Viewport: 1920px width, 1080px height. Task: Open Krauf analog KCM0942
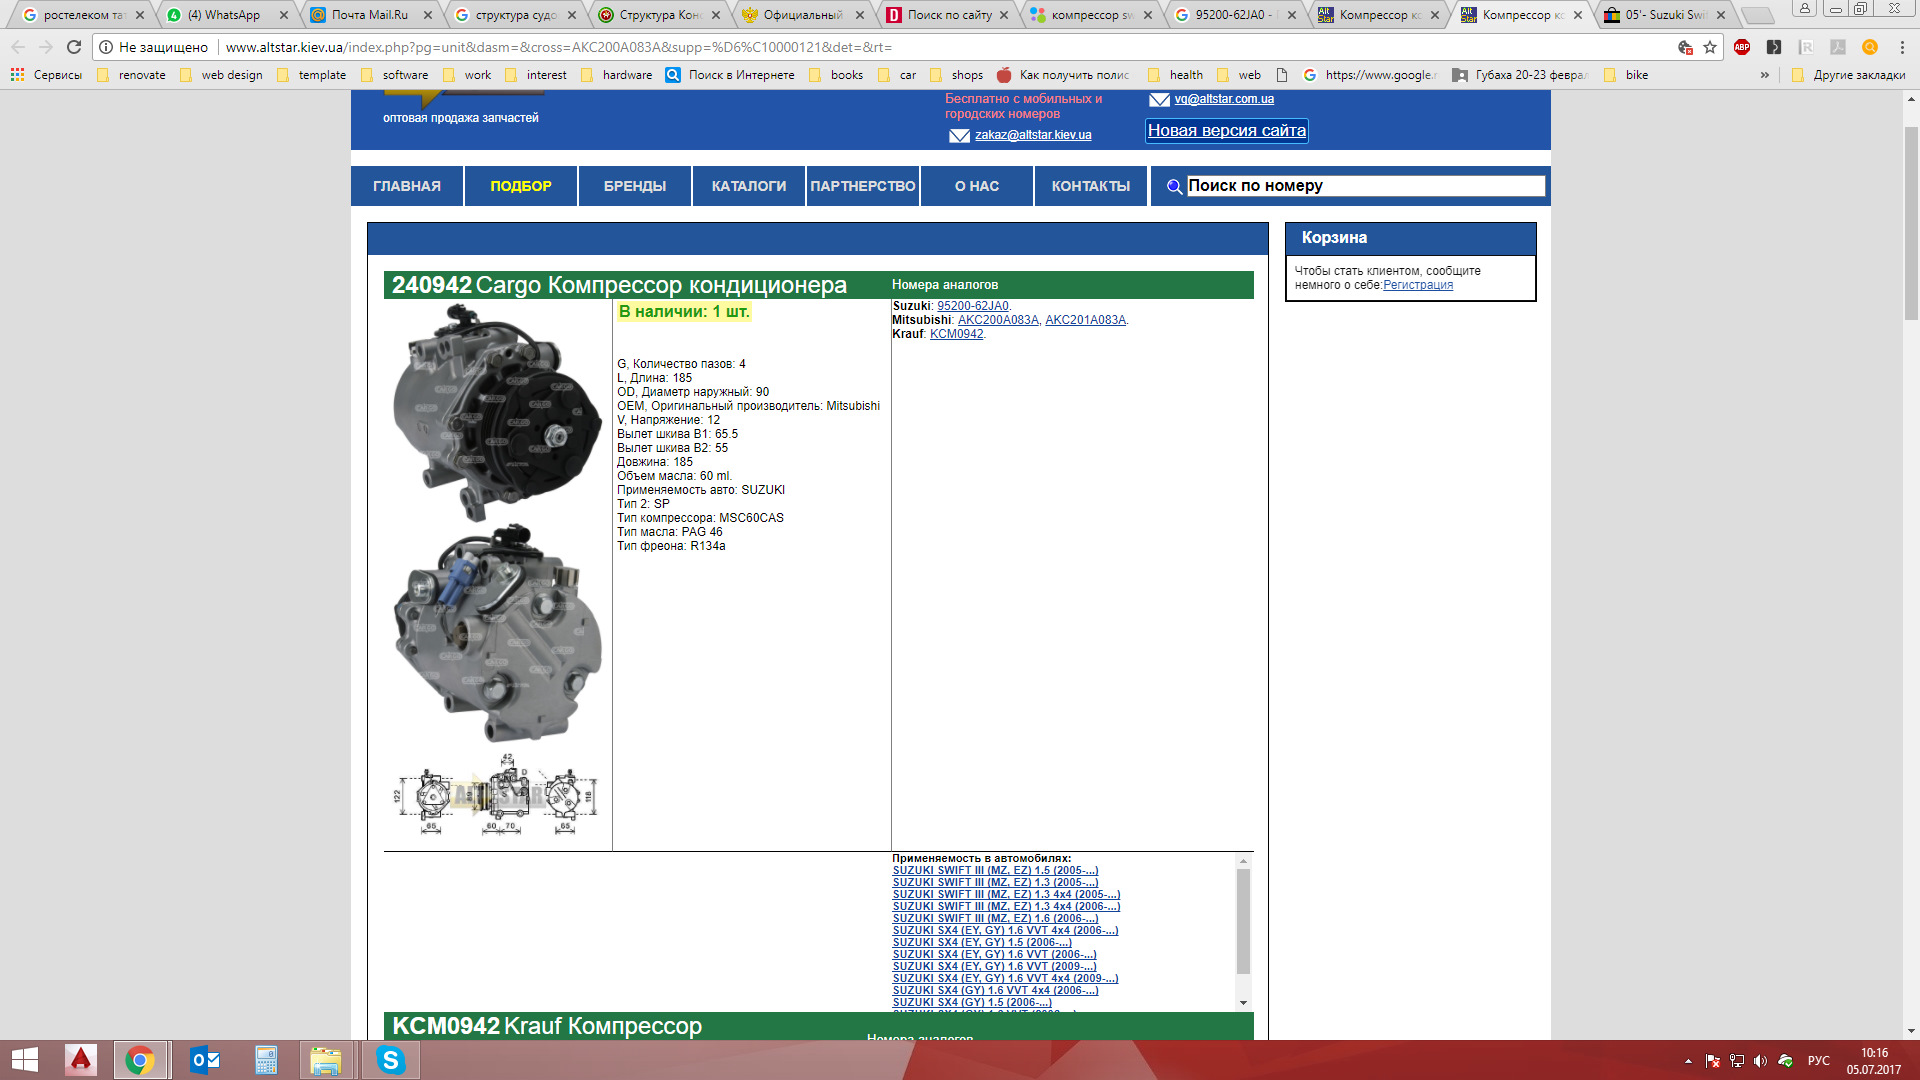pyautogui.click(x=957, y=334)
